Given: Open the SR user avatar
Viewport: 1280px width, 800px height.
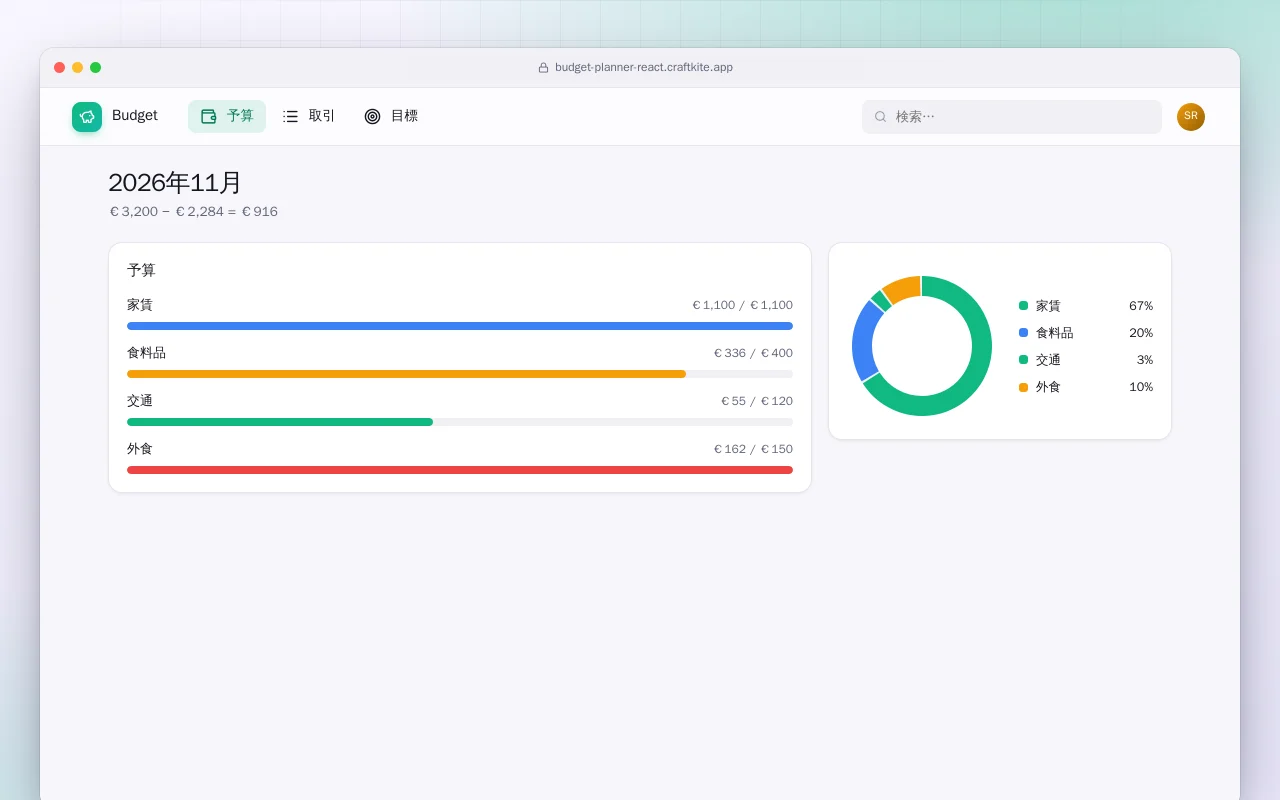Looking at the screenshot, I should [x=1191, y=117].
